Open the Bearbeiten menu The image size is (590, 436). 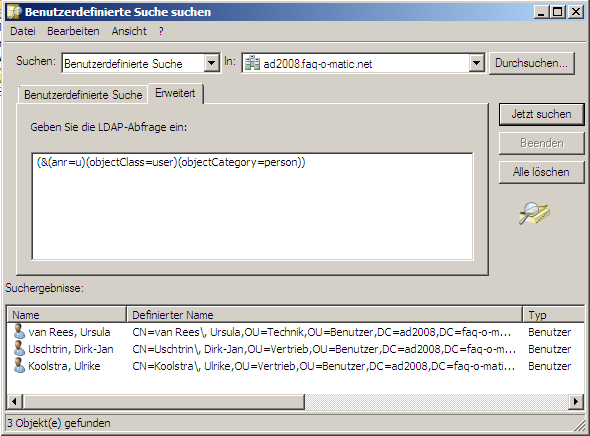point(73,31)
